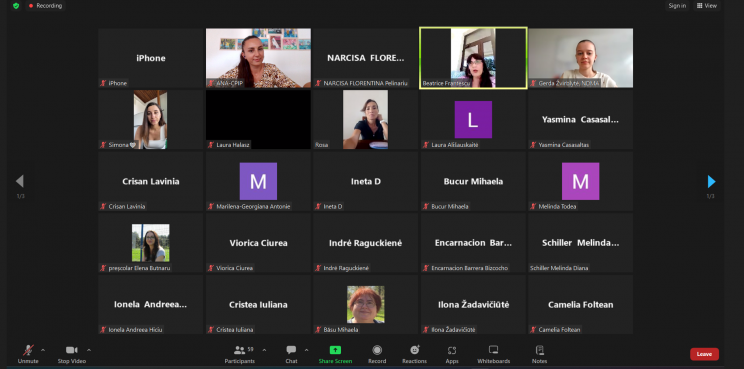This screenshot has width=744, height=369.
Task: Select the Cristea Iuliana tile
Action: tap(258, 304)
